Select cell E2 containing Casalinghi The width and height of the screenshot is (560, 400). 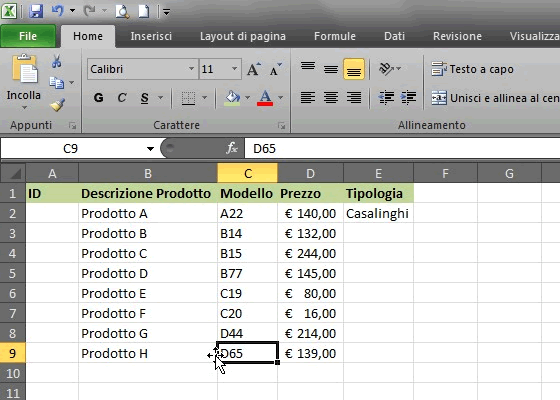click(378, 214)
